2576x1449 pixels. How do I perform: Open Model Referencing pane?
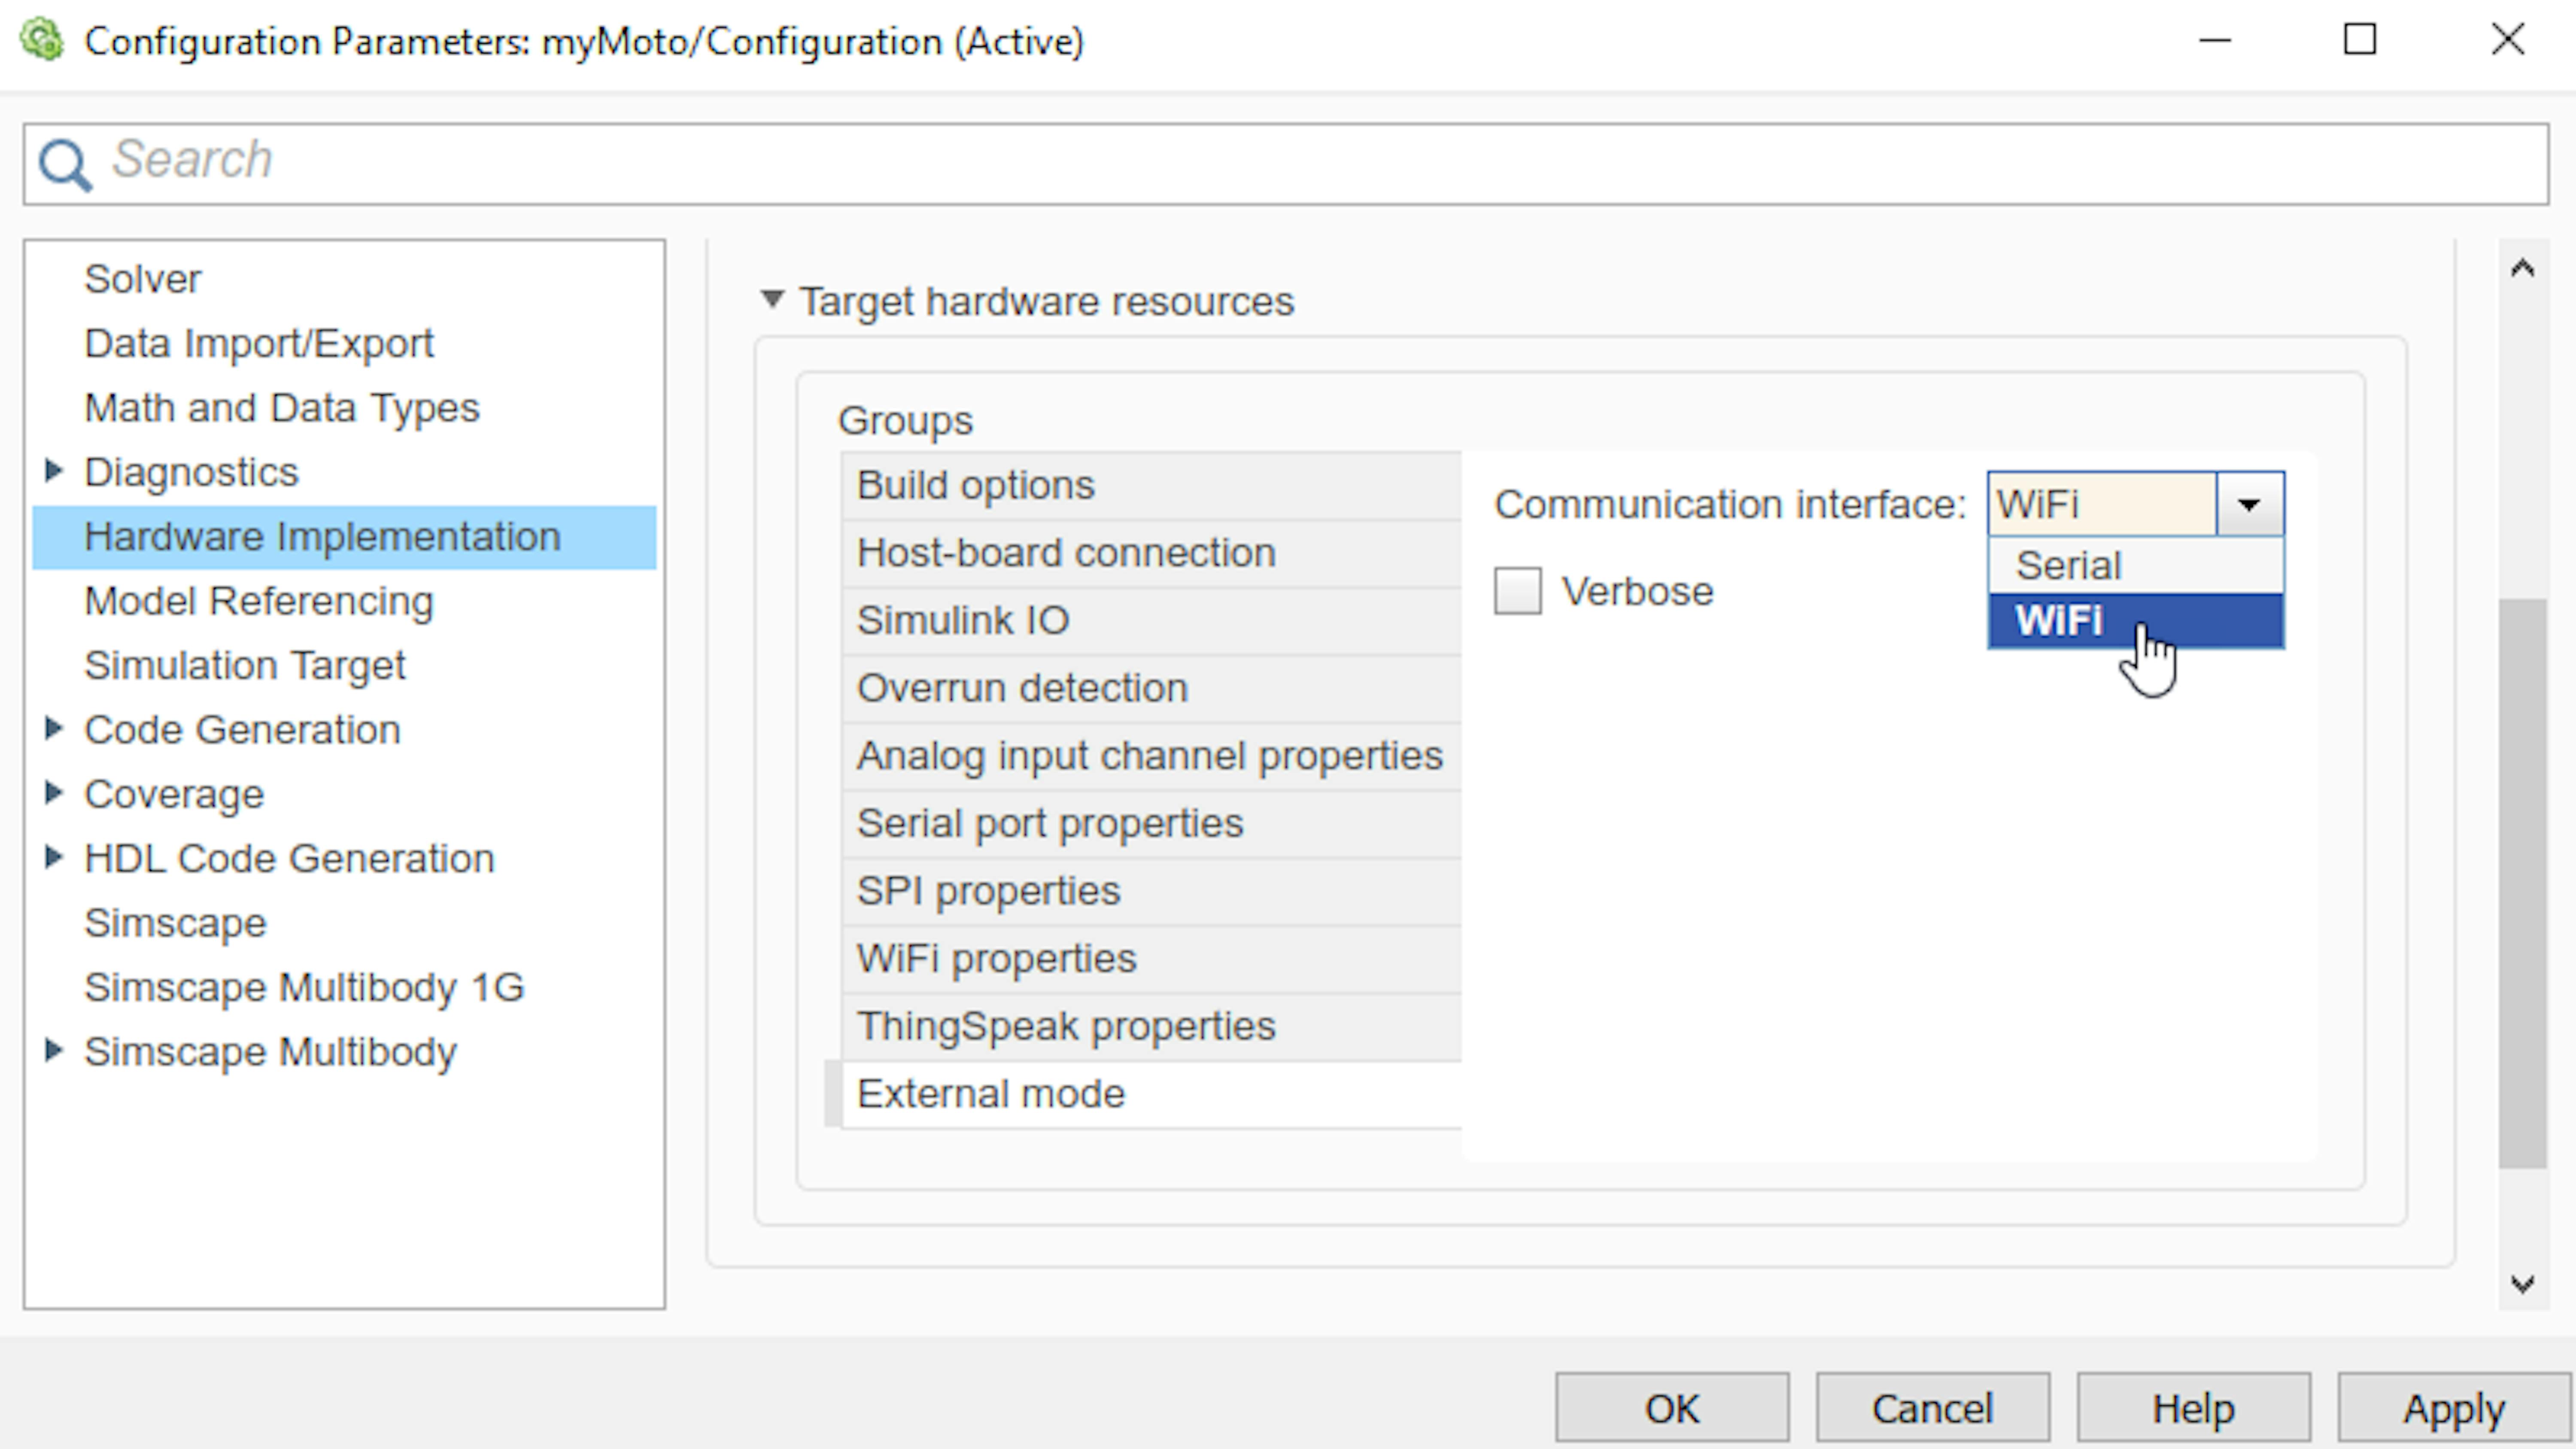click(259, 601)
